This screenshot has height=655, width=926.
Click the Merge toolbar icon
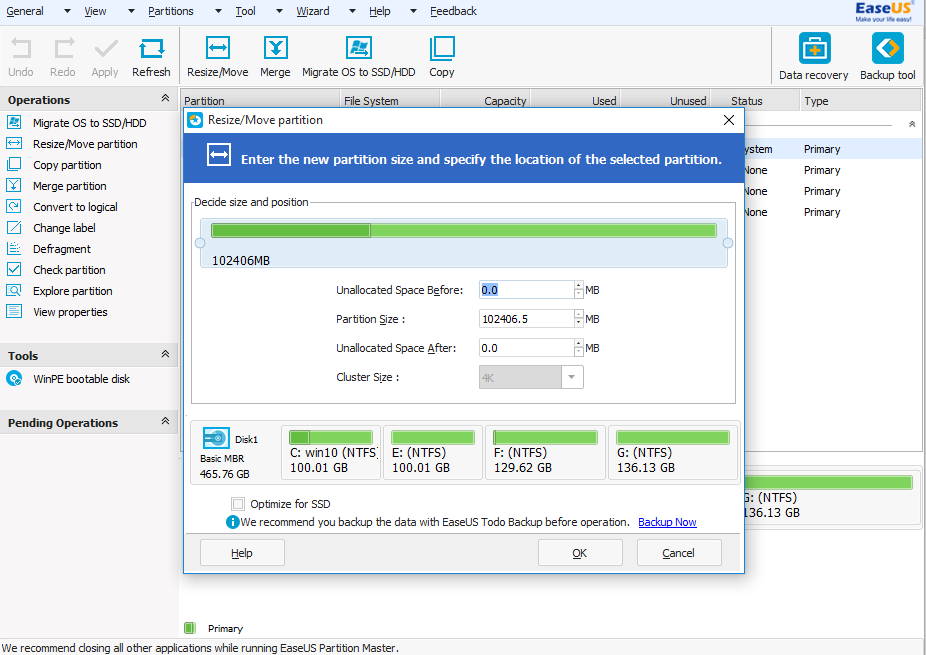pyautogui.click(x=275, y=48)
